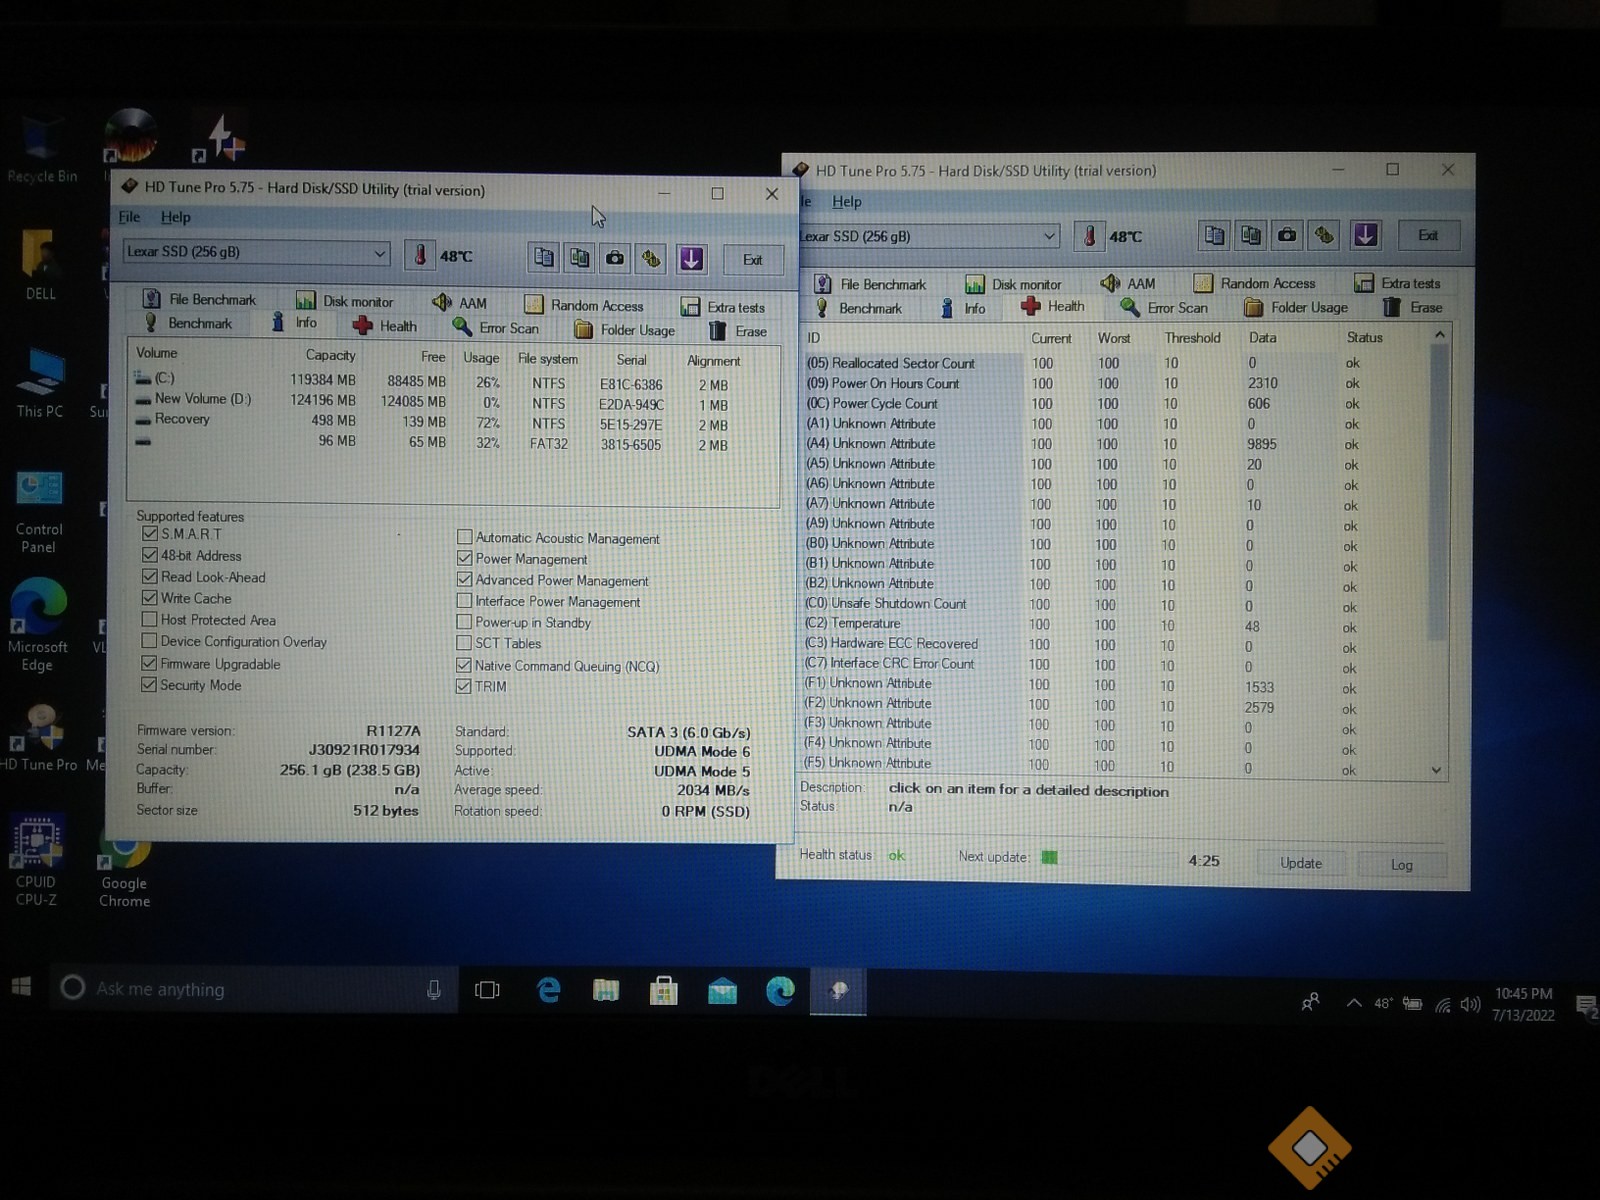Open HD Tune Pro desktop shortcut
The width and height of the screenshot is (1600, 1200).
tap(38, 738)
